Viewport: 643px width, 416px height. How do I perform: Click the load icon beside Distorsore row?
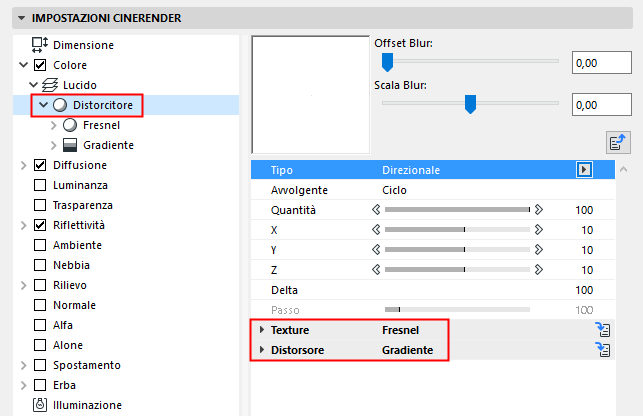602,350
